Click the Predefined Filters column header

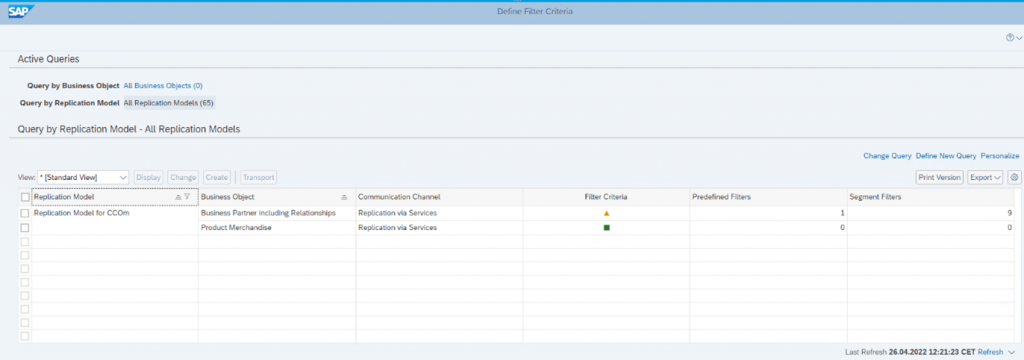(768, 197)
